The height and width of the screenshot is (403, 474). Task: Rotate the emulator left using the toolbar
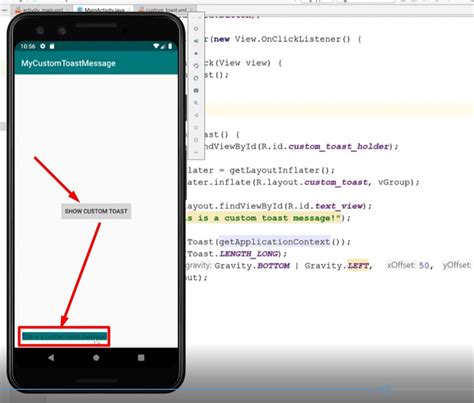pos(196,66)
